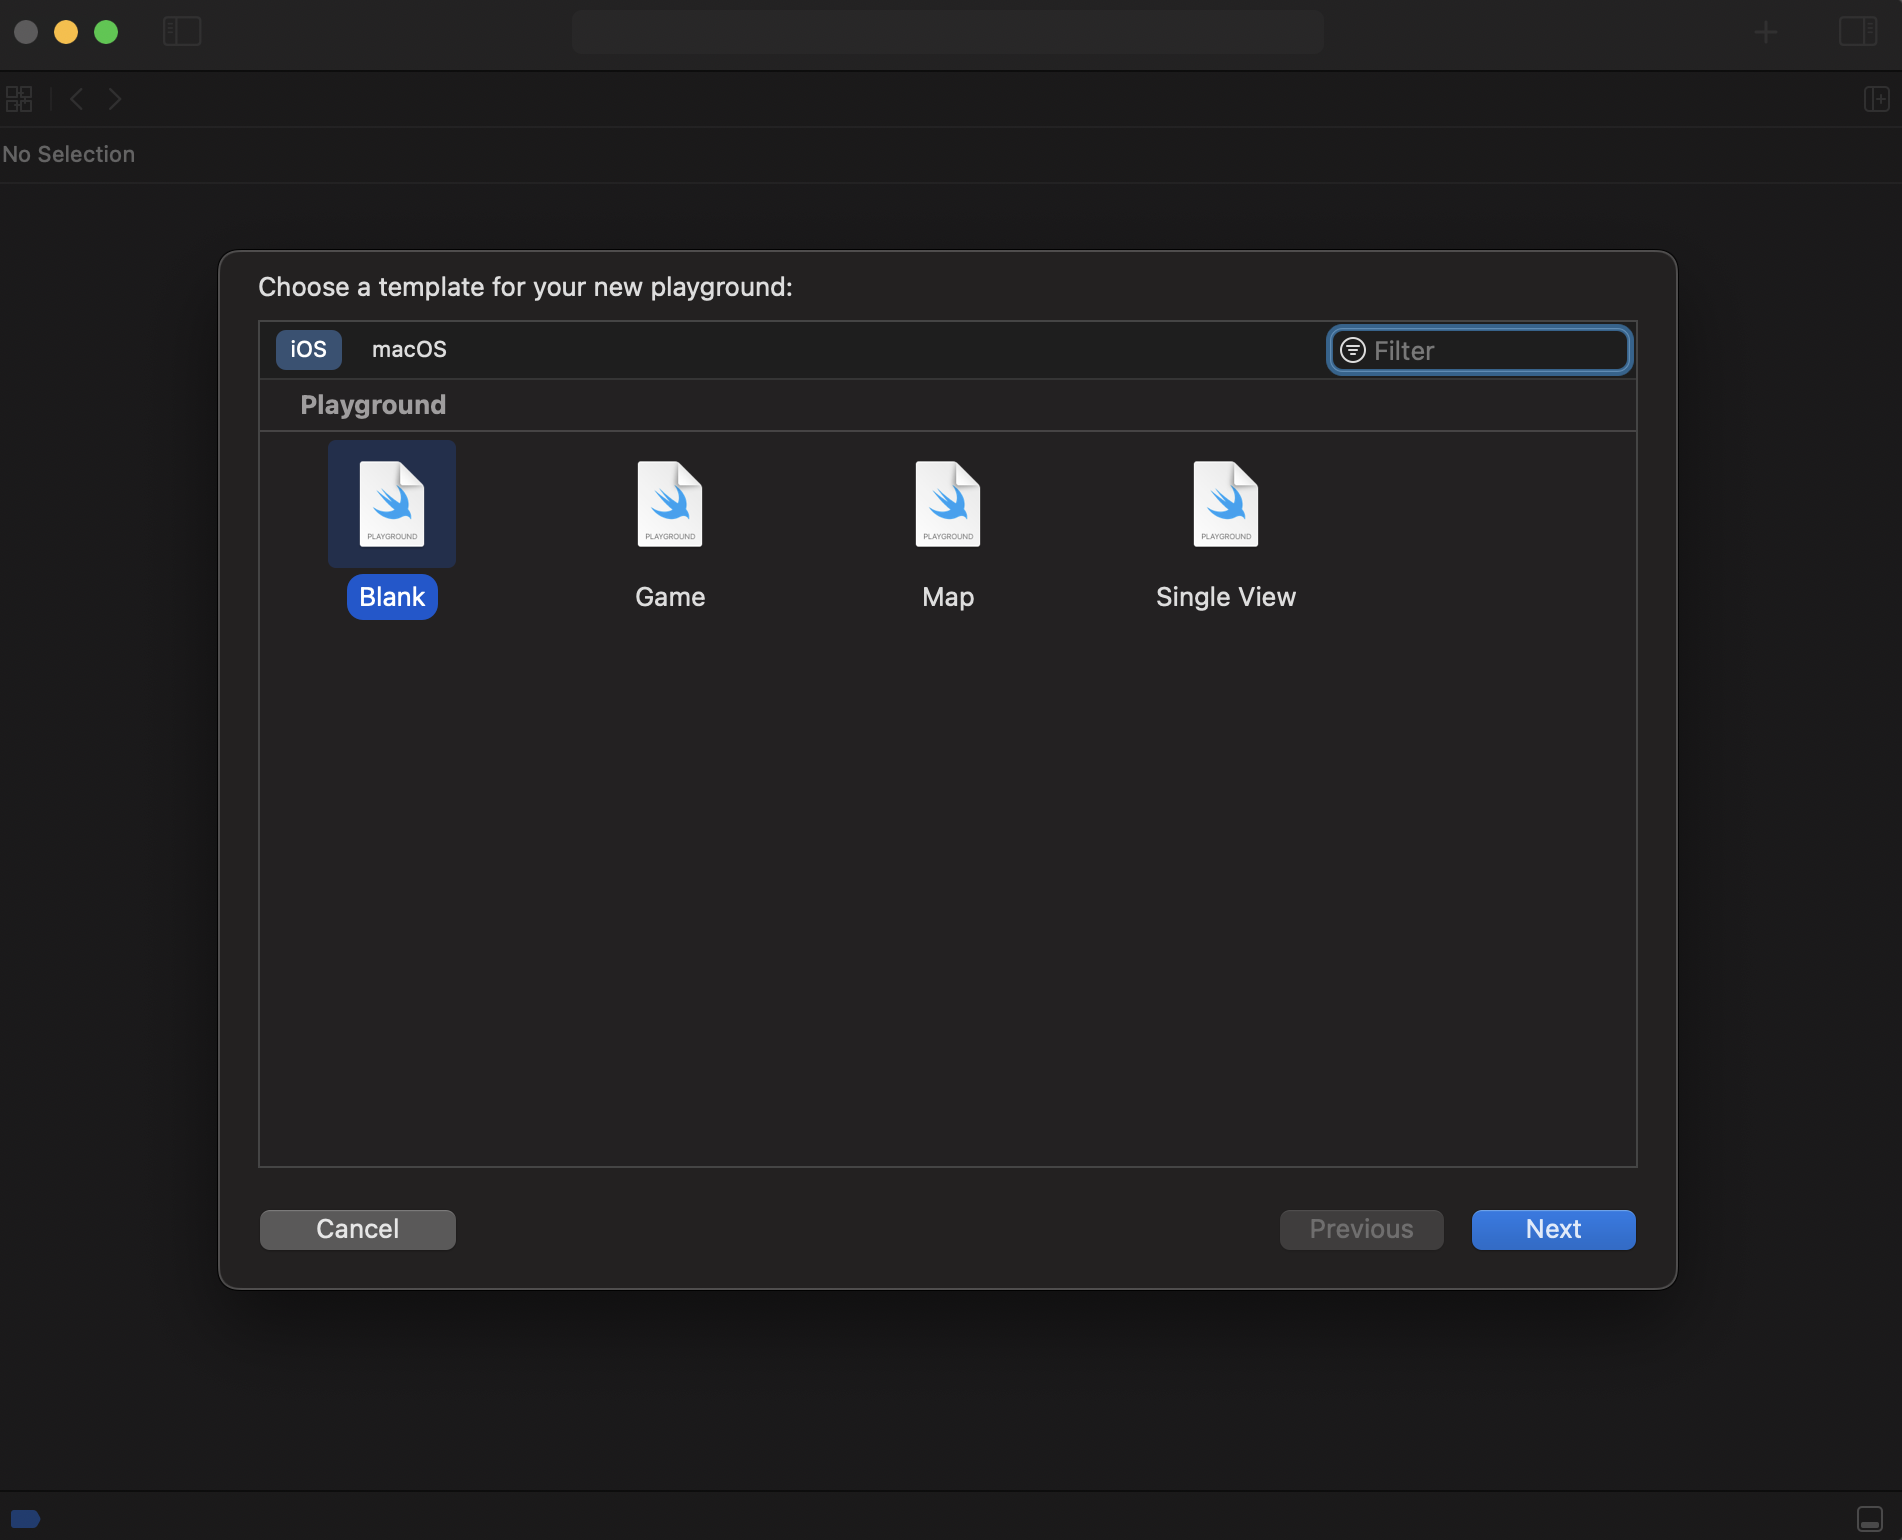
Task: Select the Single View template icon
Action: coord(1226,504)
